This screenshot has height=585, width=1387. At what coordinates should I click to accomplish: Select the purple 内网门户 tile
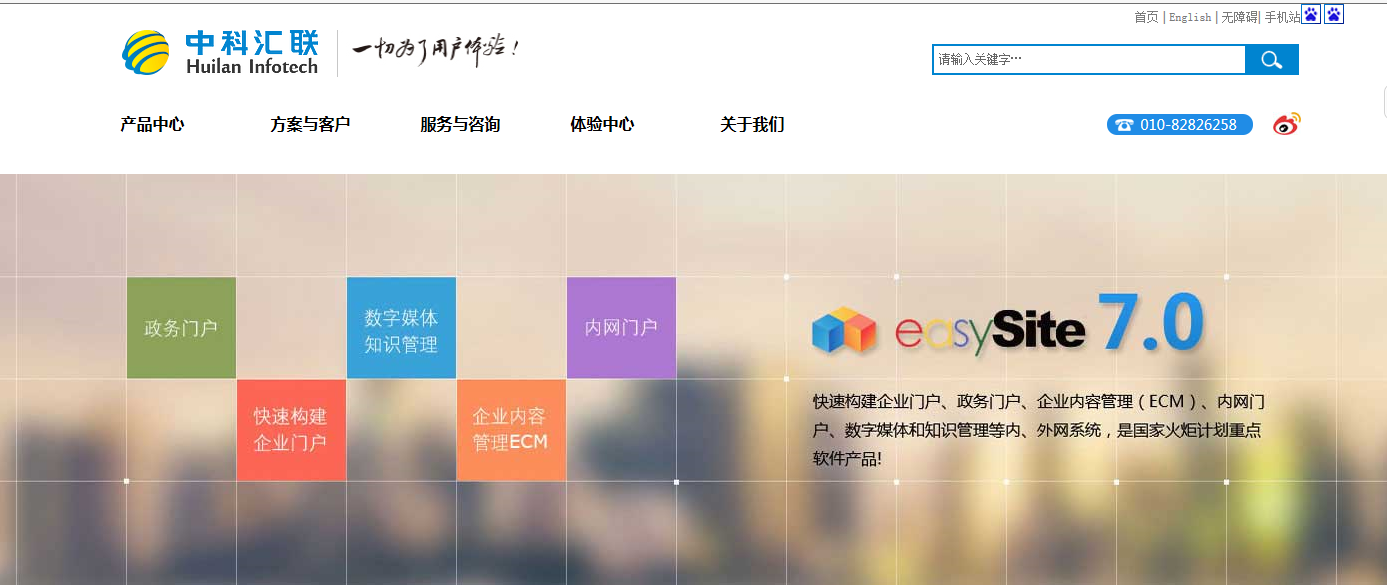[x=621, y=328]
